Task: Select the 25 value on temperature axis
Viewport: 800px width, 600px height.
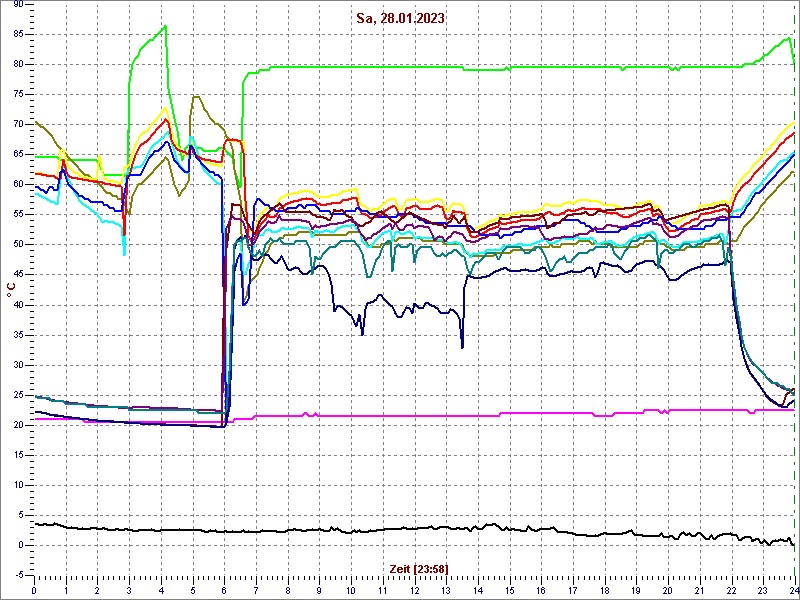Action: pos(17,395)
